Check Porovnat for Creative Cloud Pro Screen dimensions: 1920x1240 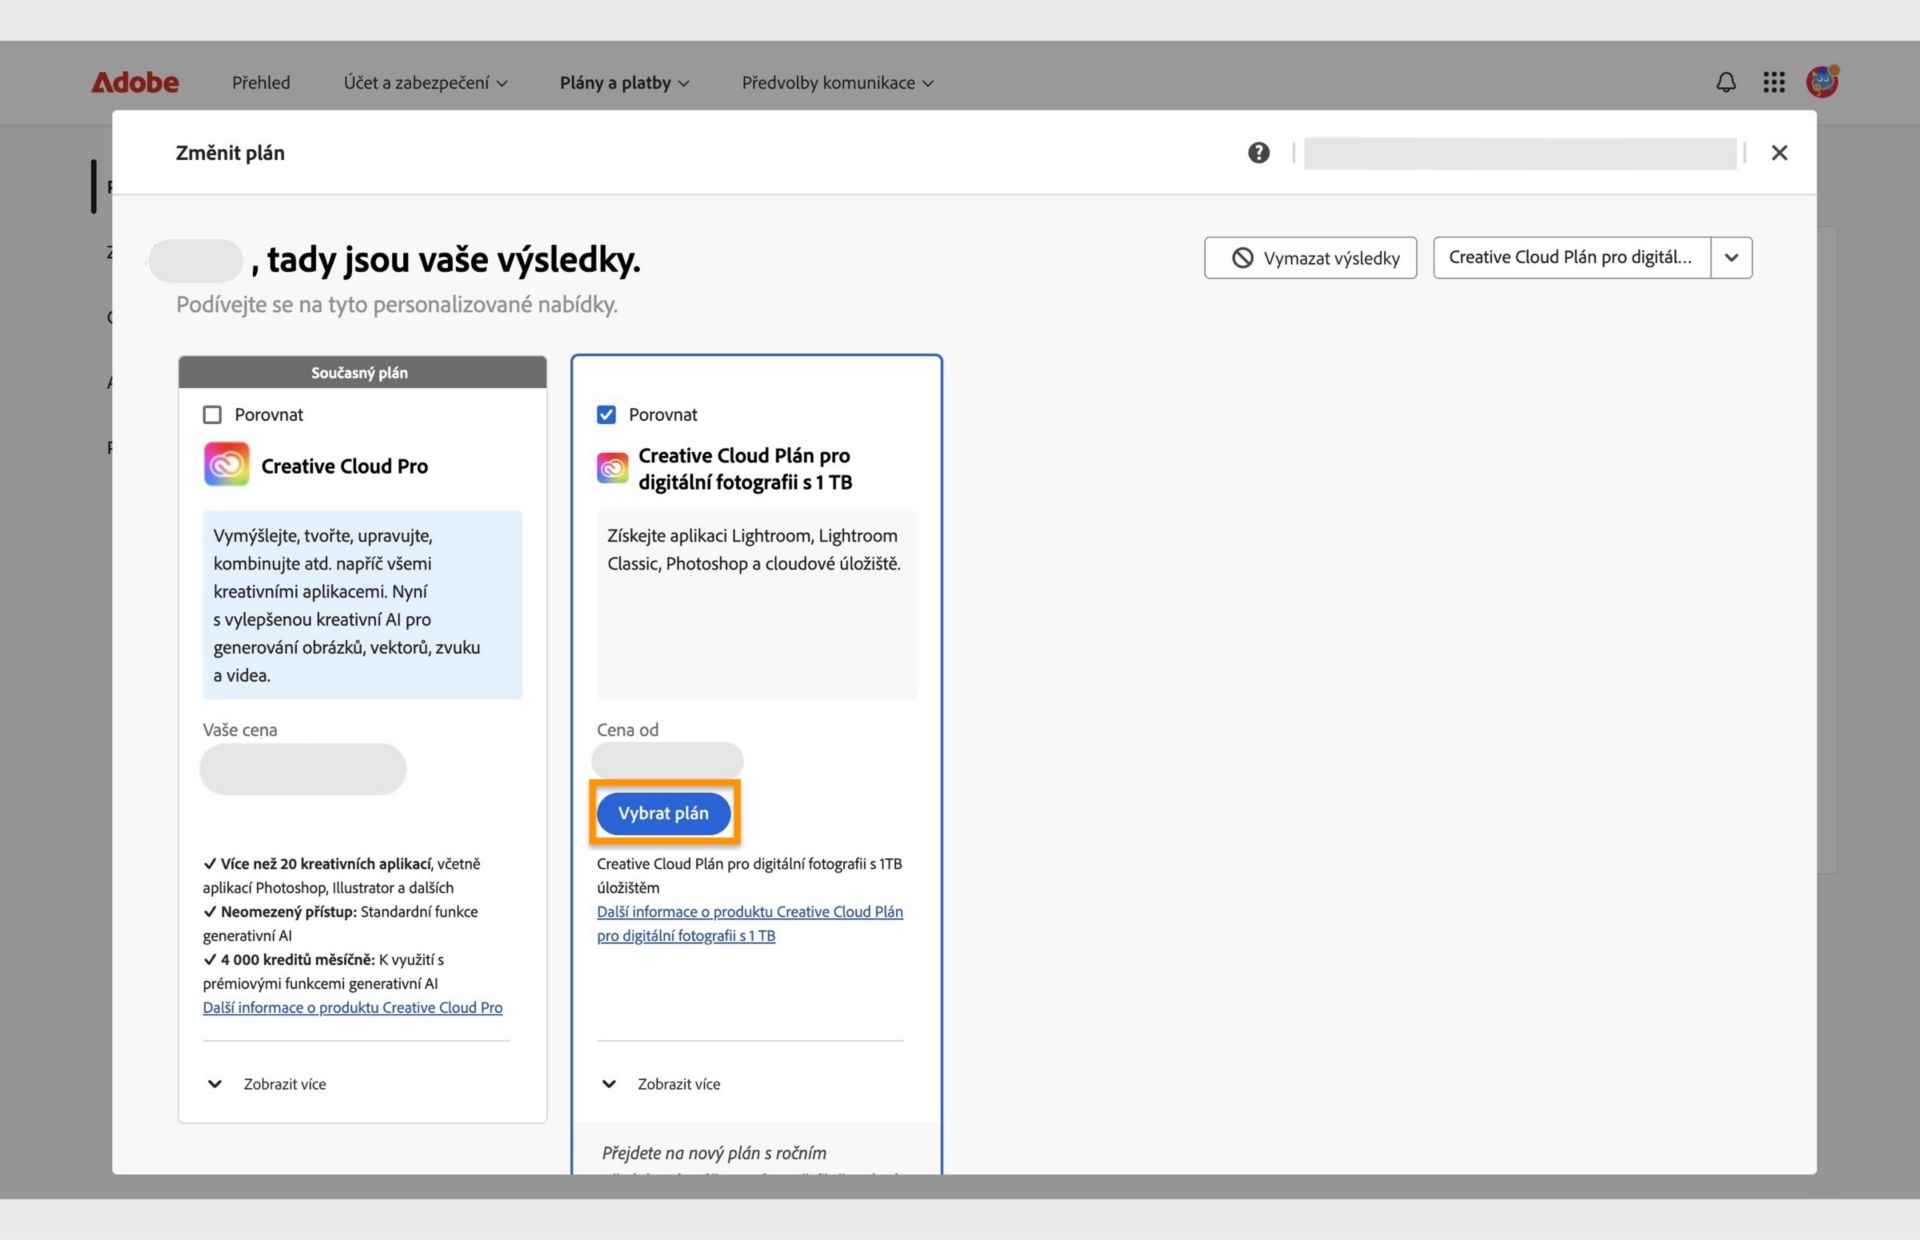[x=212, y=415]
